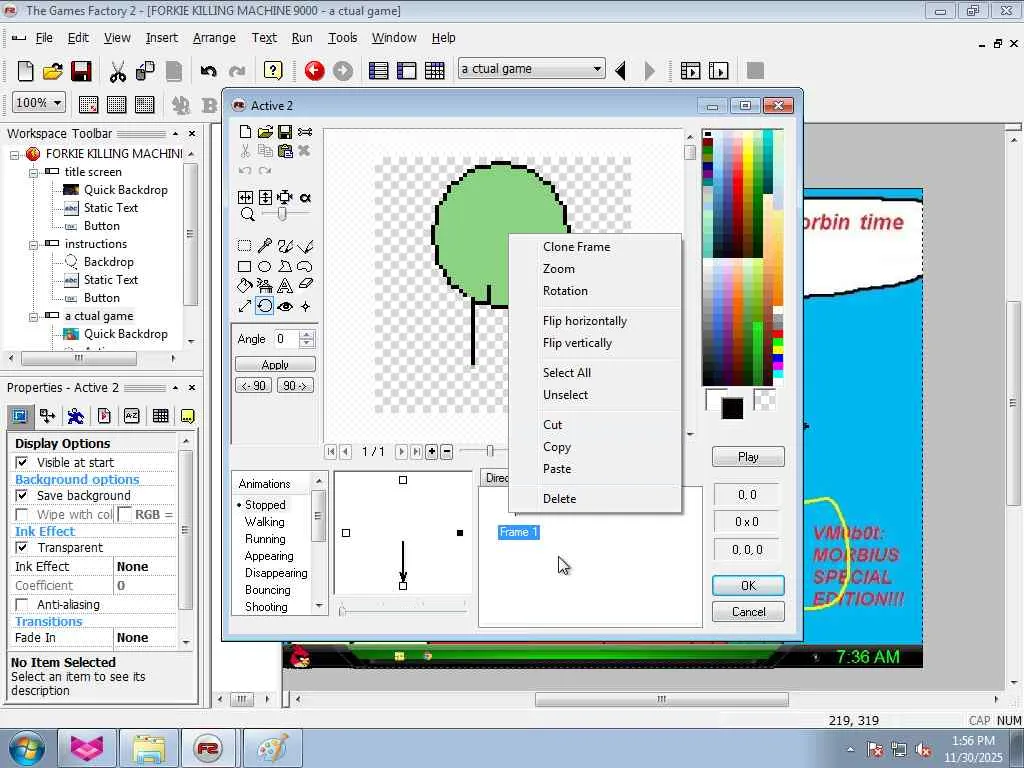Click the black foreground color swatch
Image resolution: width=1024 pixels, height=768 pixels.
point(732,409)
